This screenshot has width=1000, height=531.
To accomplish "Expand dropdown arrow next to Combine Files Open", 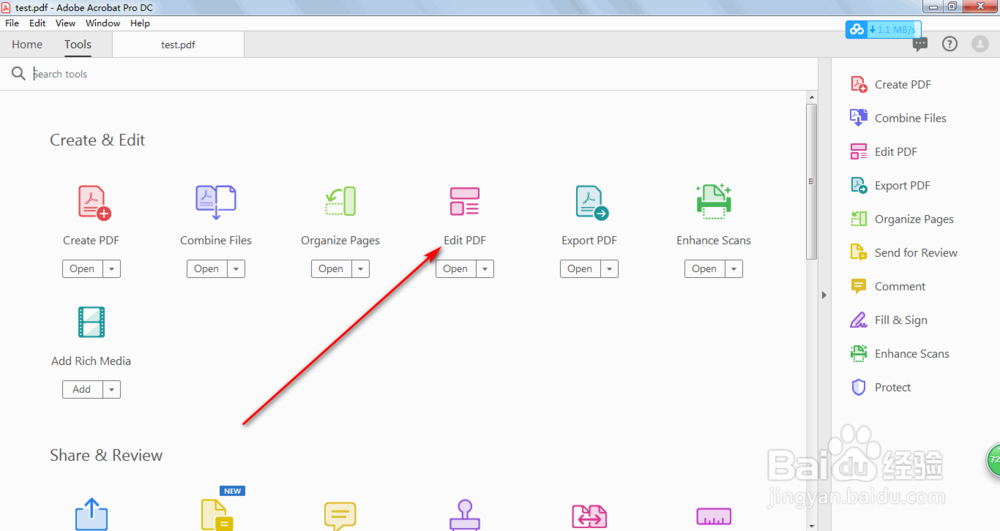I will point(236,269).
